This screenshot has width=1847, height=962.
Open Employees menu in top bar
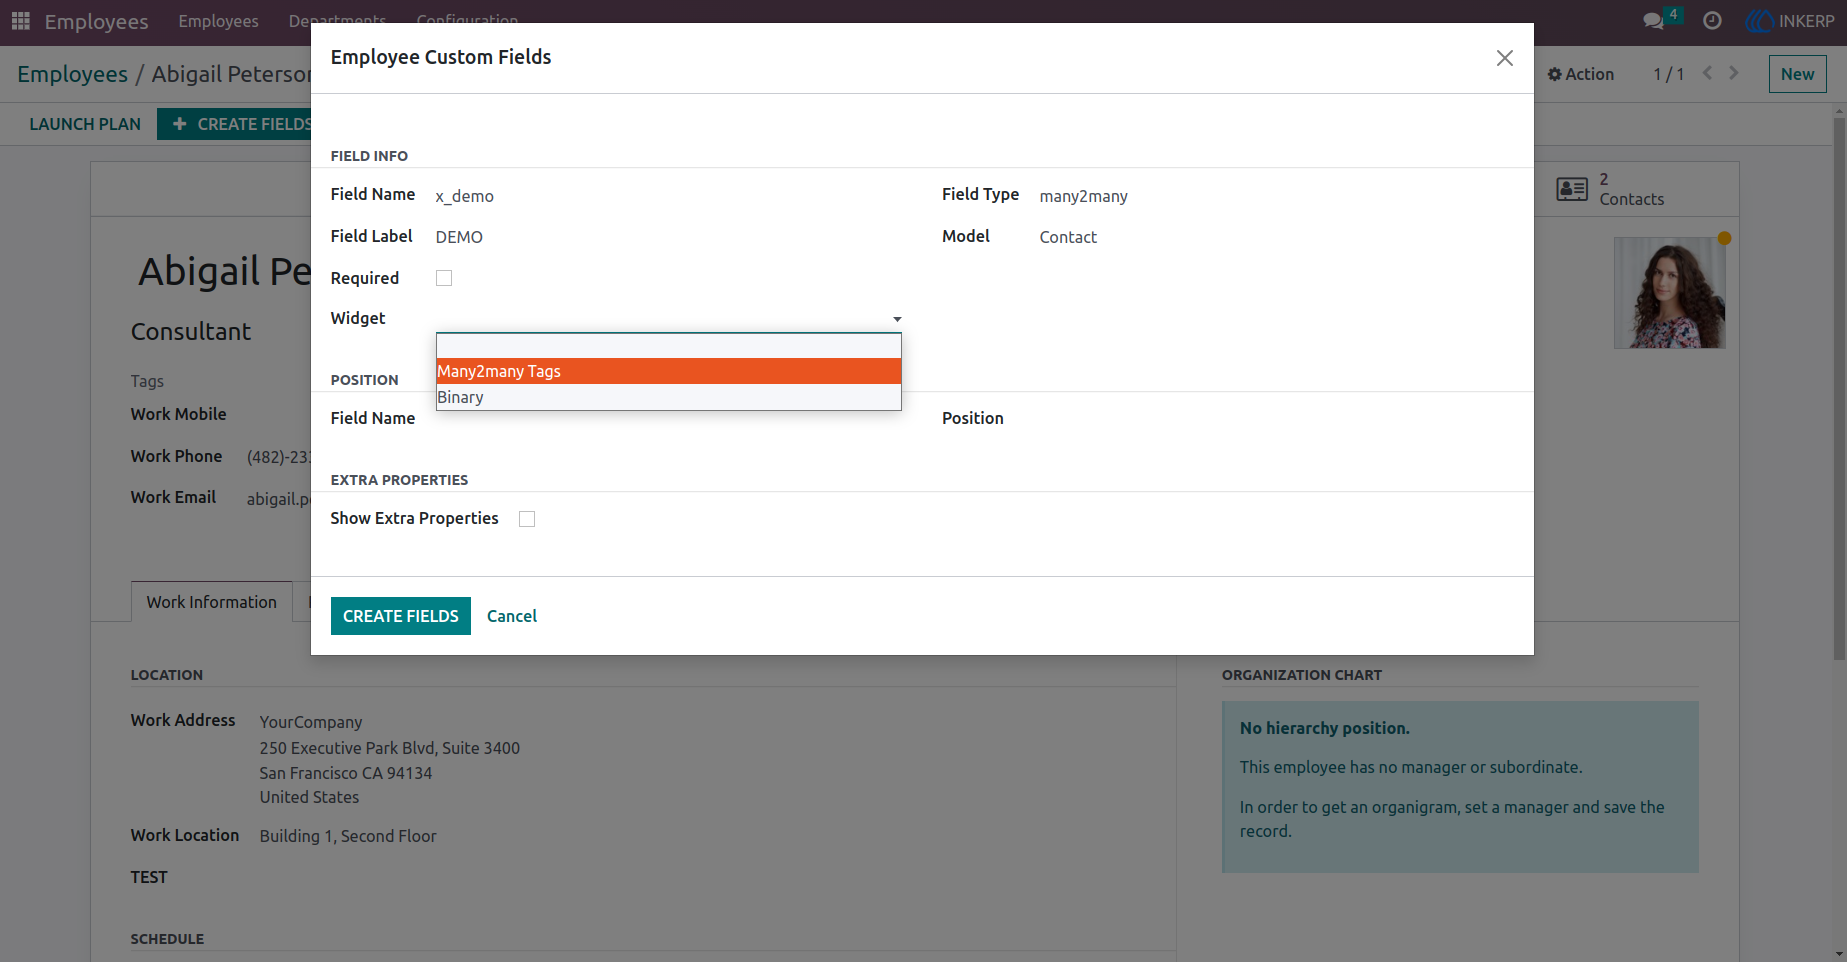pyautogui.click(x=218, y=21)
